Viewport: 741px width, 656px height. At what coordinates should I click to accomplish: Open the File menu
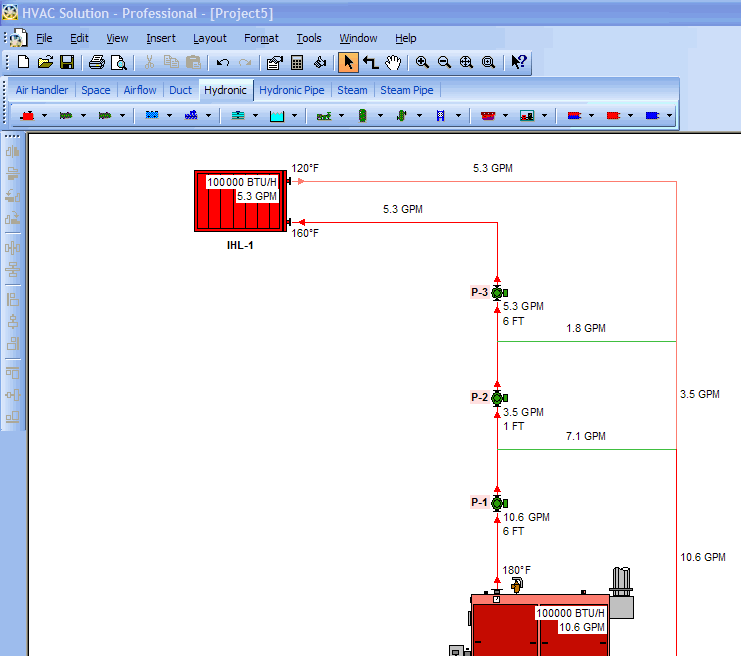(x=44, y=38)
